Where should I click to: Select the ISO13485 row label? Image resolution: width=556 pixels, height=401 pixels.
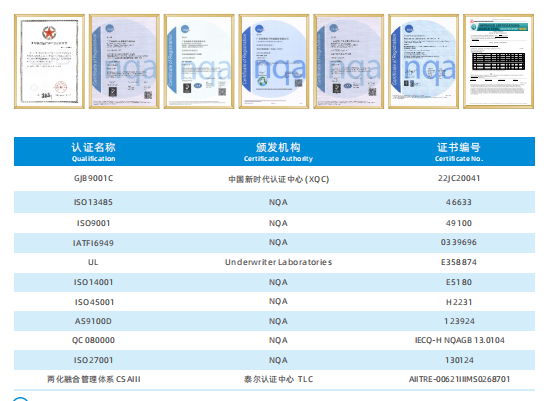(93, 202)
